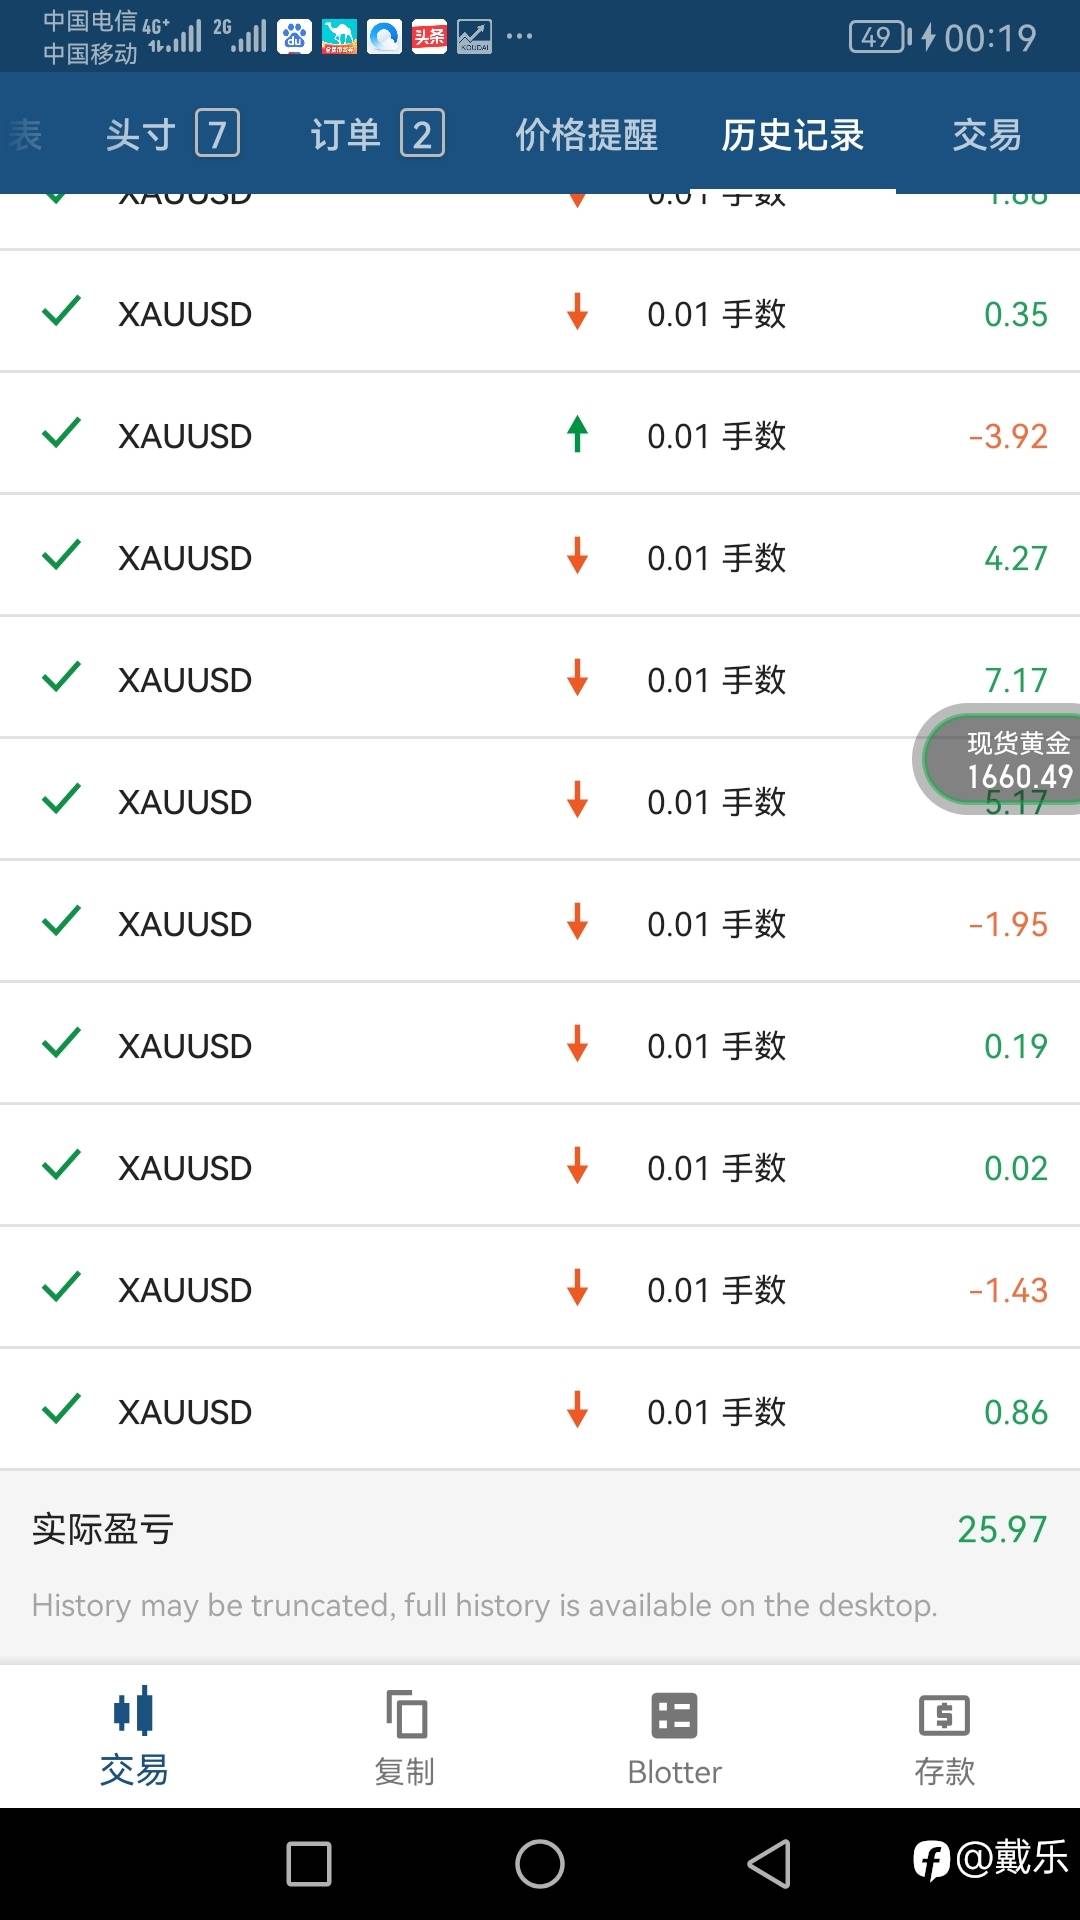The width and height of the screenshot is (1080, 1920).
Task: Open the XAUUSD trade with -1.95 loss
Action: 540,922
